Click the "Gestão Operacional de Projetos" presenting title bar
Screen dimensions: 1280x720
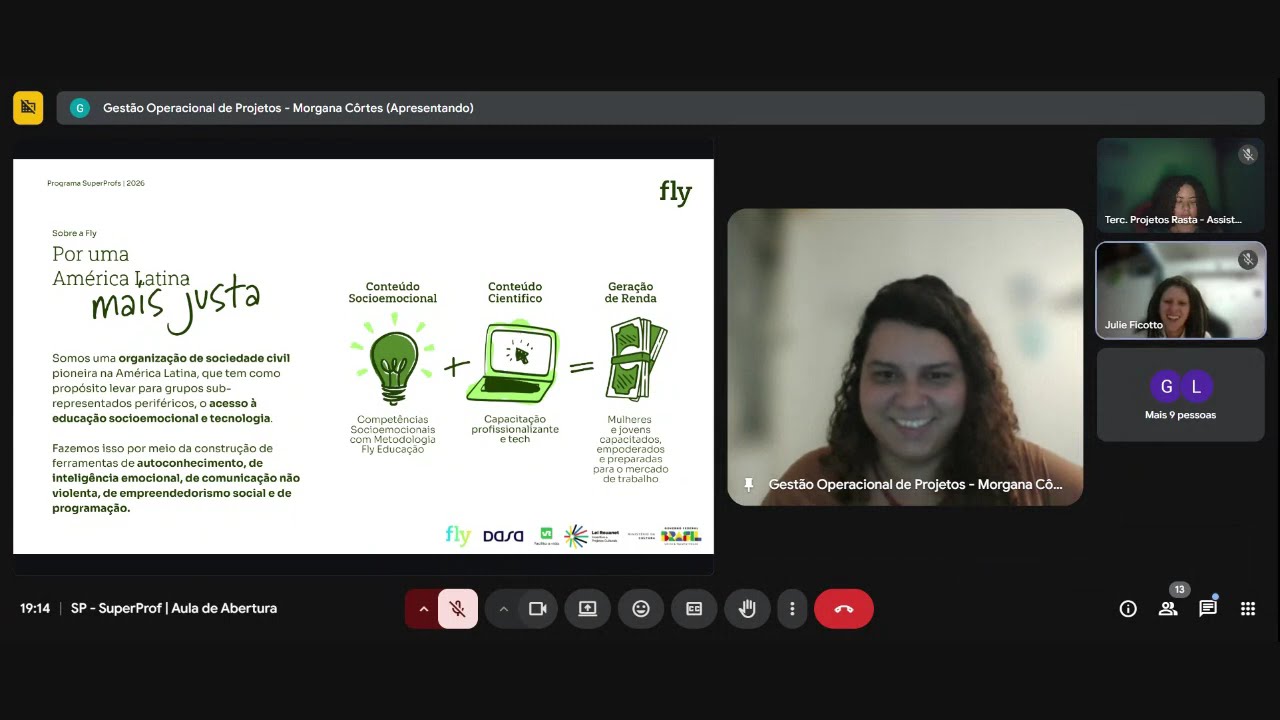point(660,108)
